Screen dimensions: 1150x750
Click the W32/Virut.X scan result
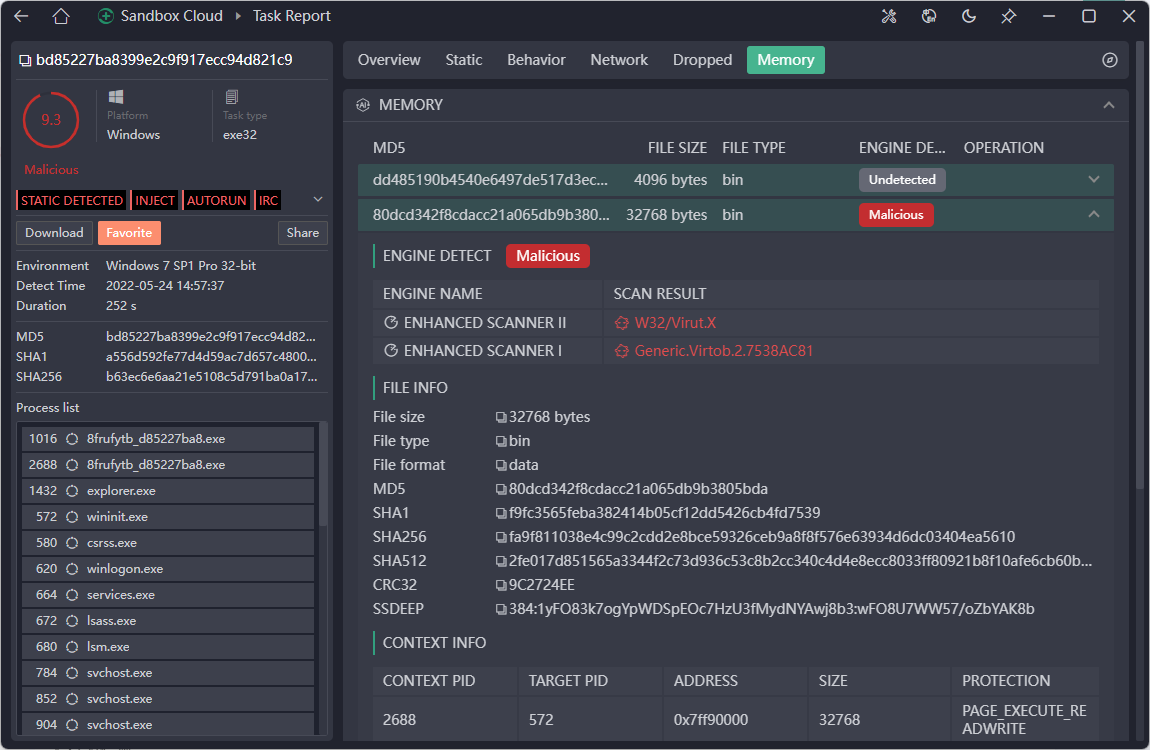[675, 323]
